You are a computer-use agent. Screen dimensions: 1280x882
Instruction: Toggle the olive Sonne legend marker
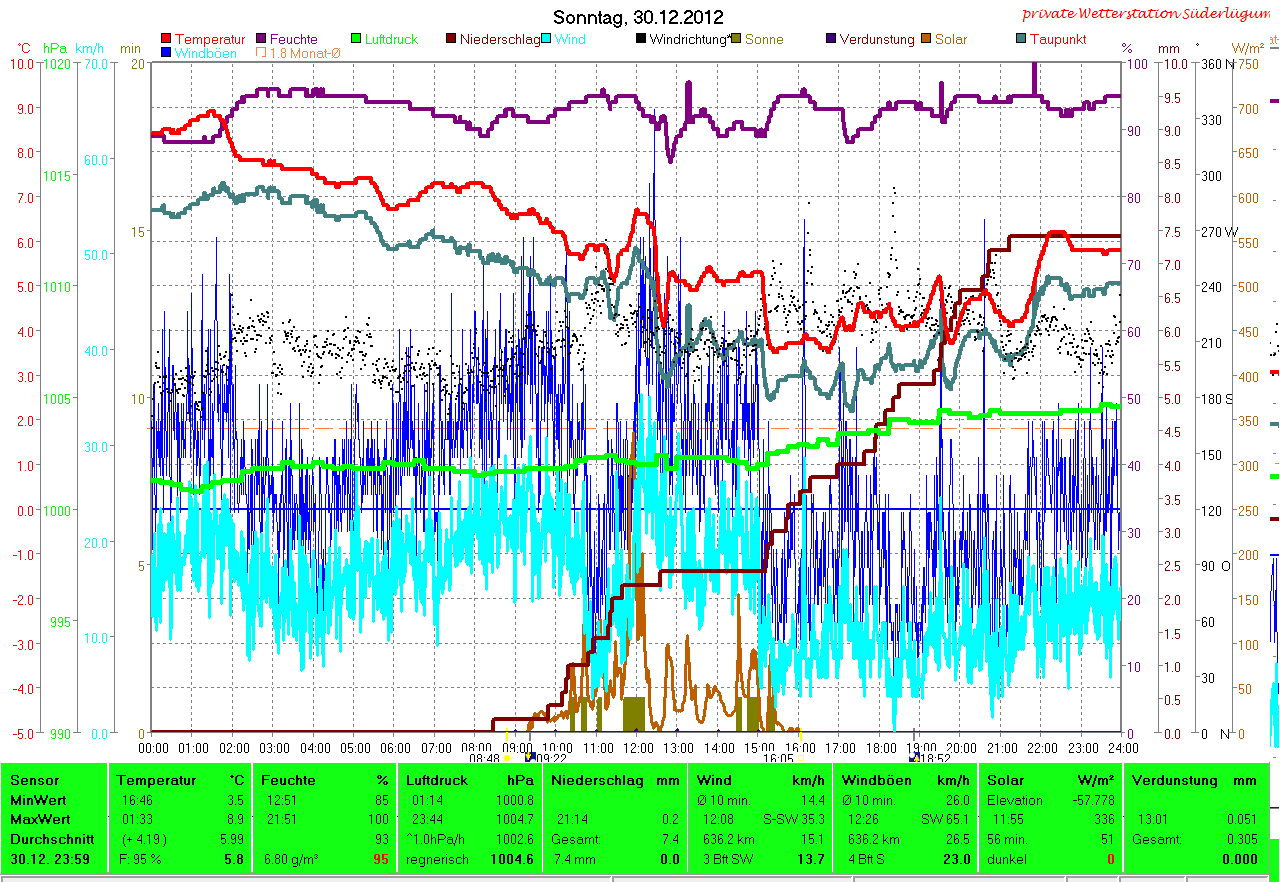(x=737, y=39)
